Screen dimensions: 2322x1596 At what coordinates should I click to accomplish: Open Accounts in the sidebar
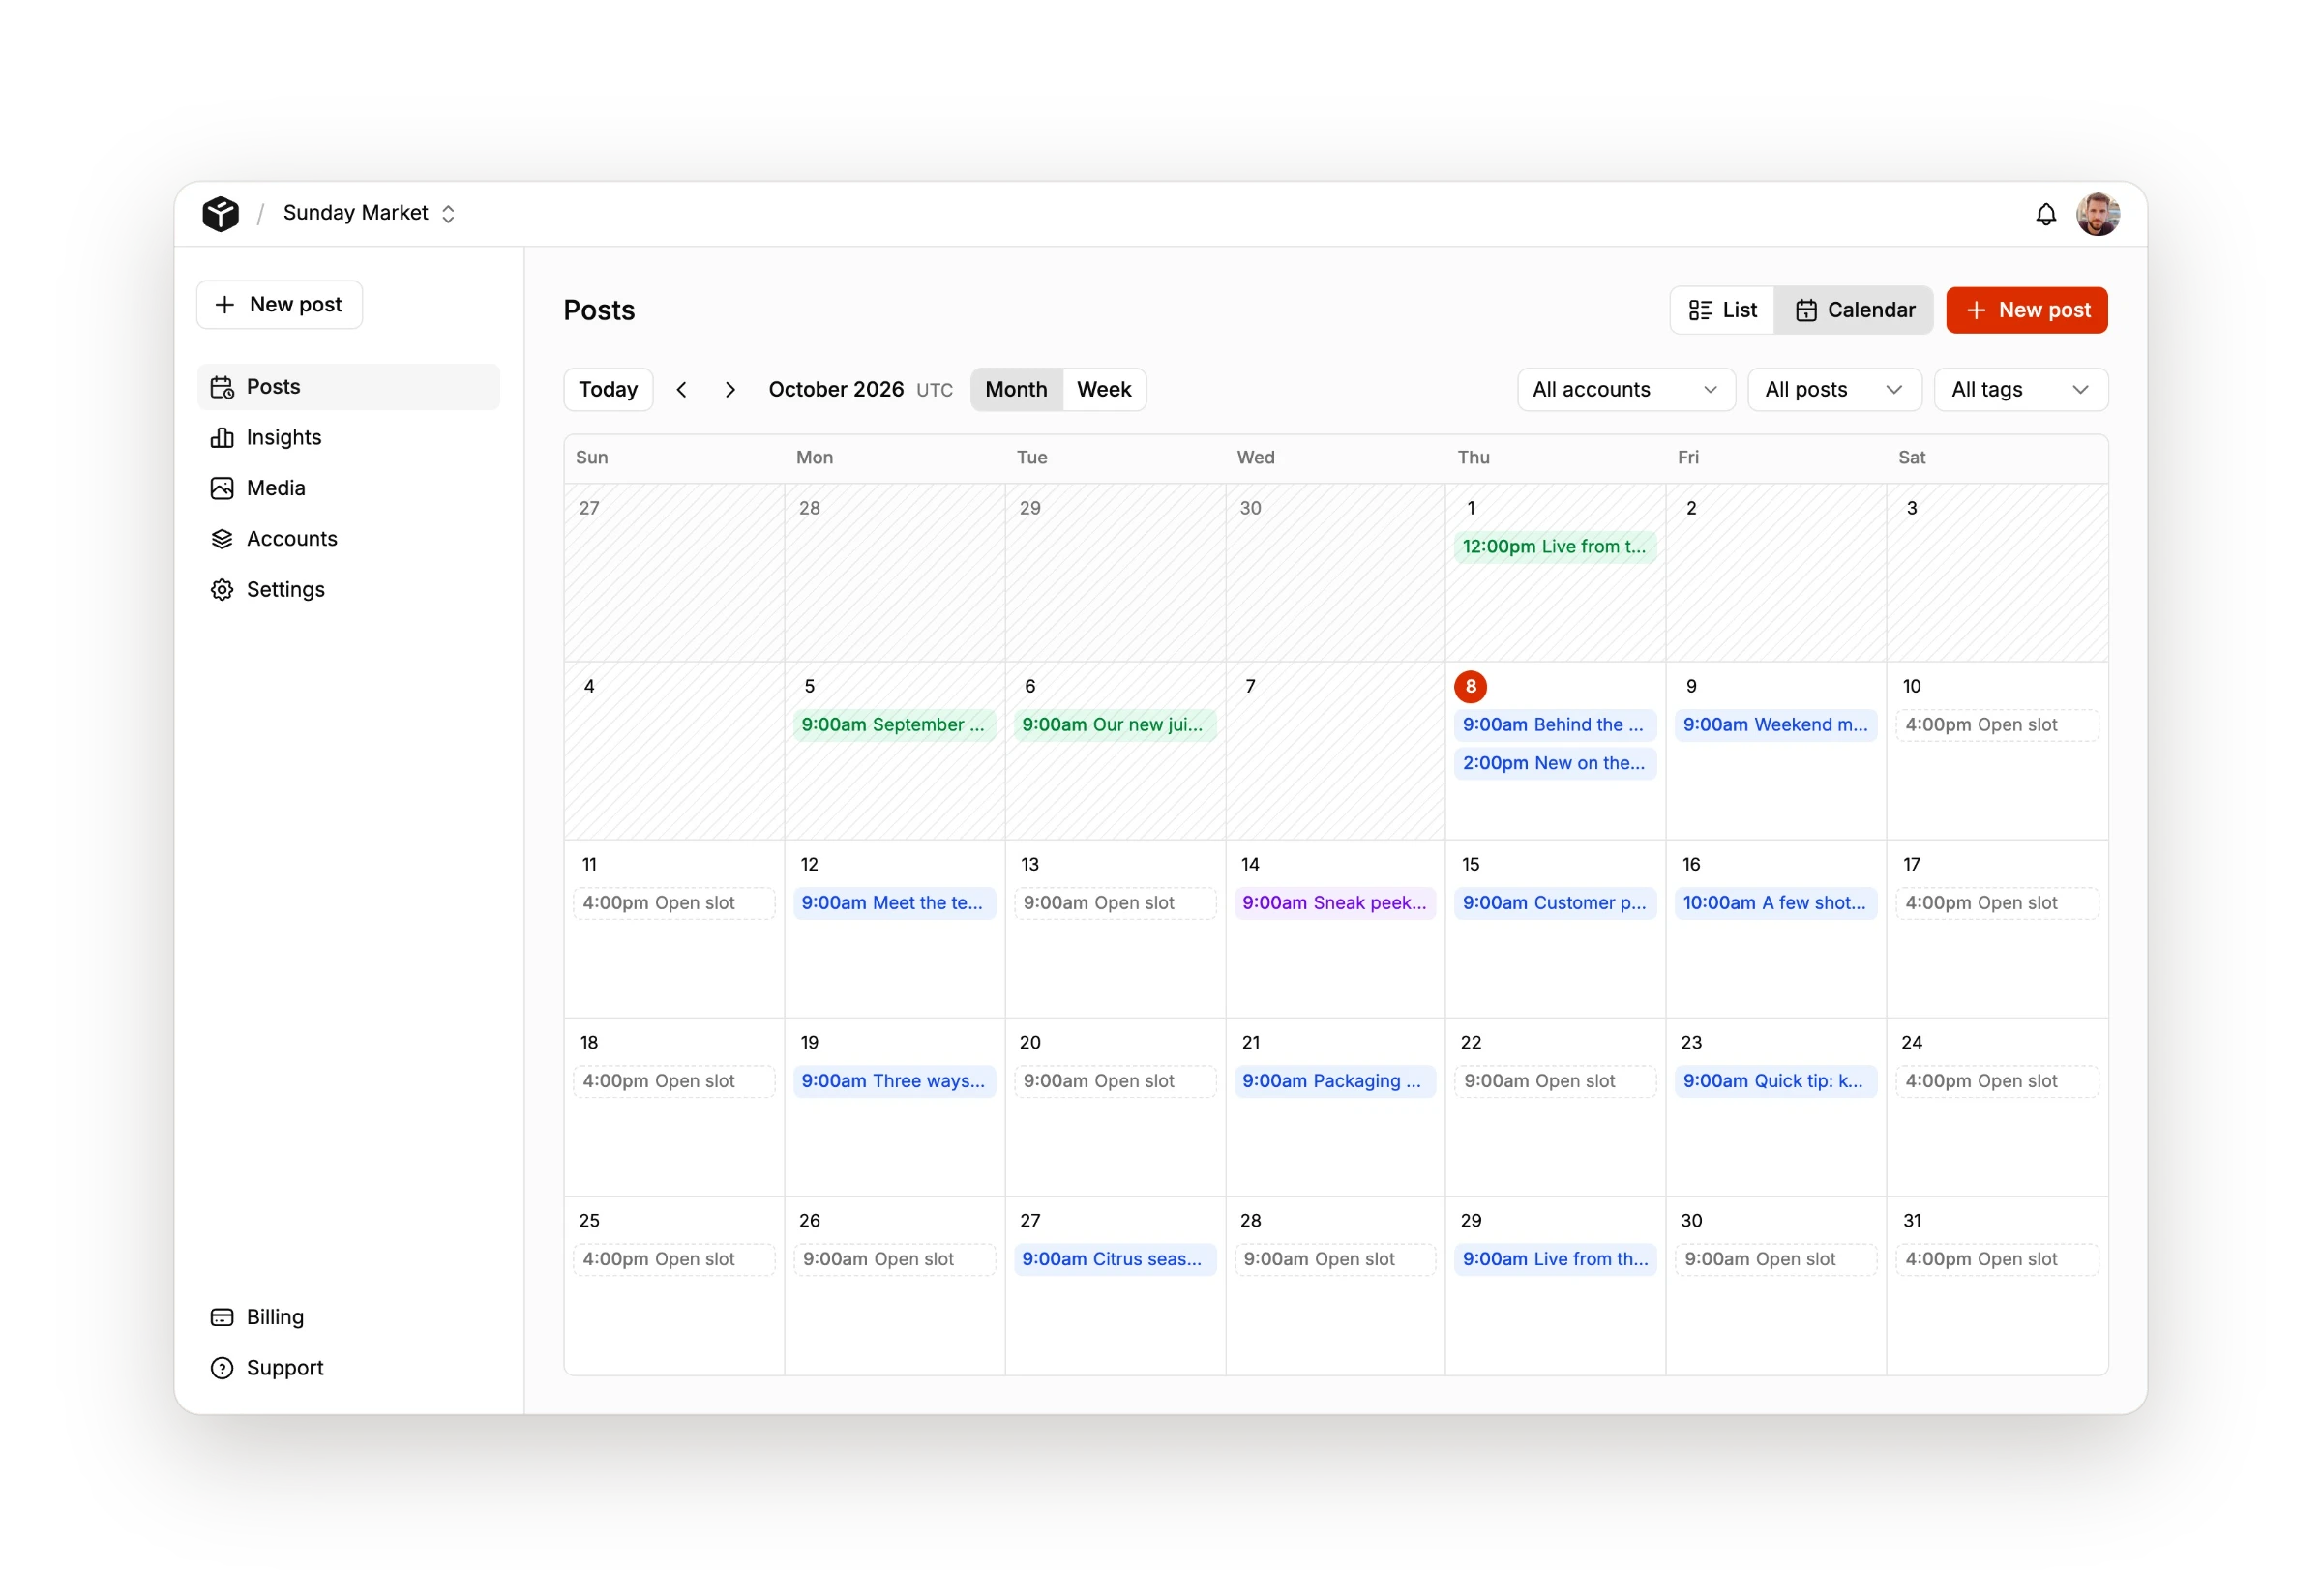pyautogui.click(x=348, y=539)
